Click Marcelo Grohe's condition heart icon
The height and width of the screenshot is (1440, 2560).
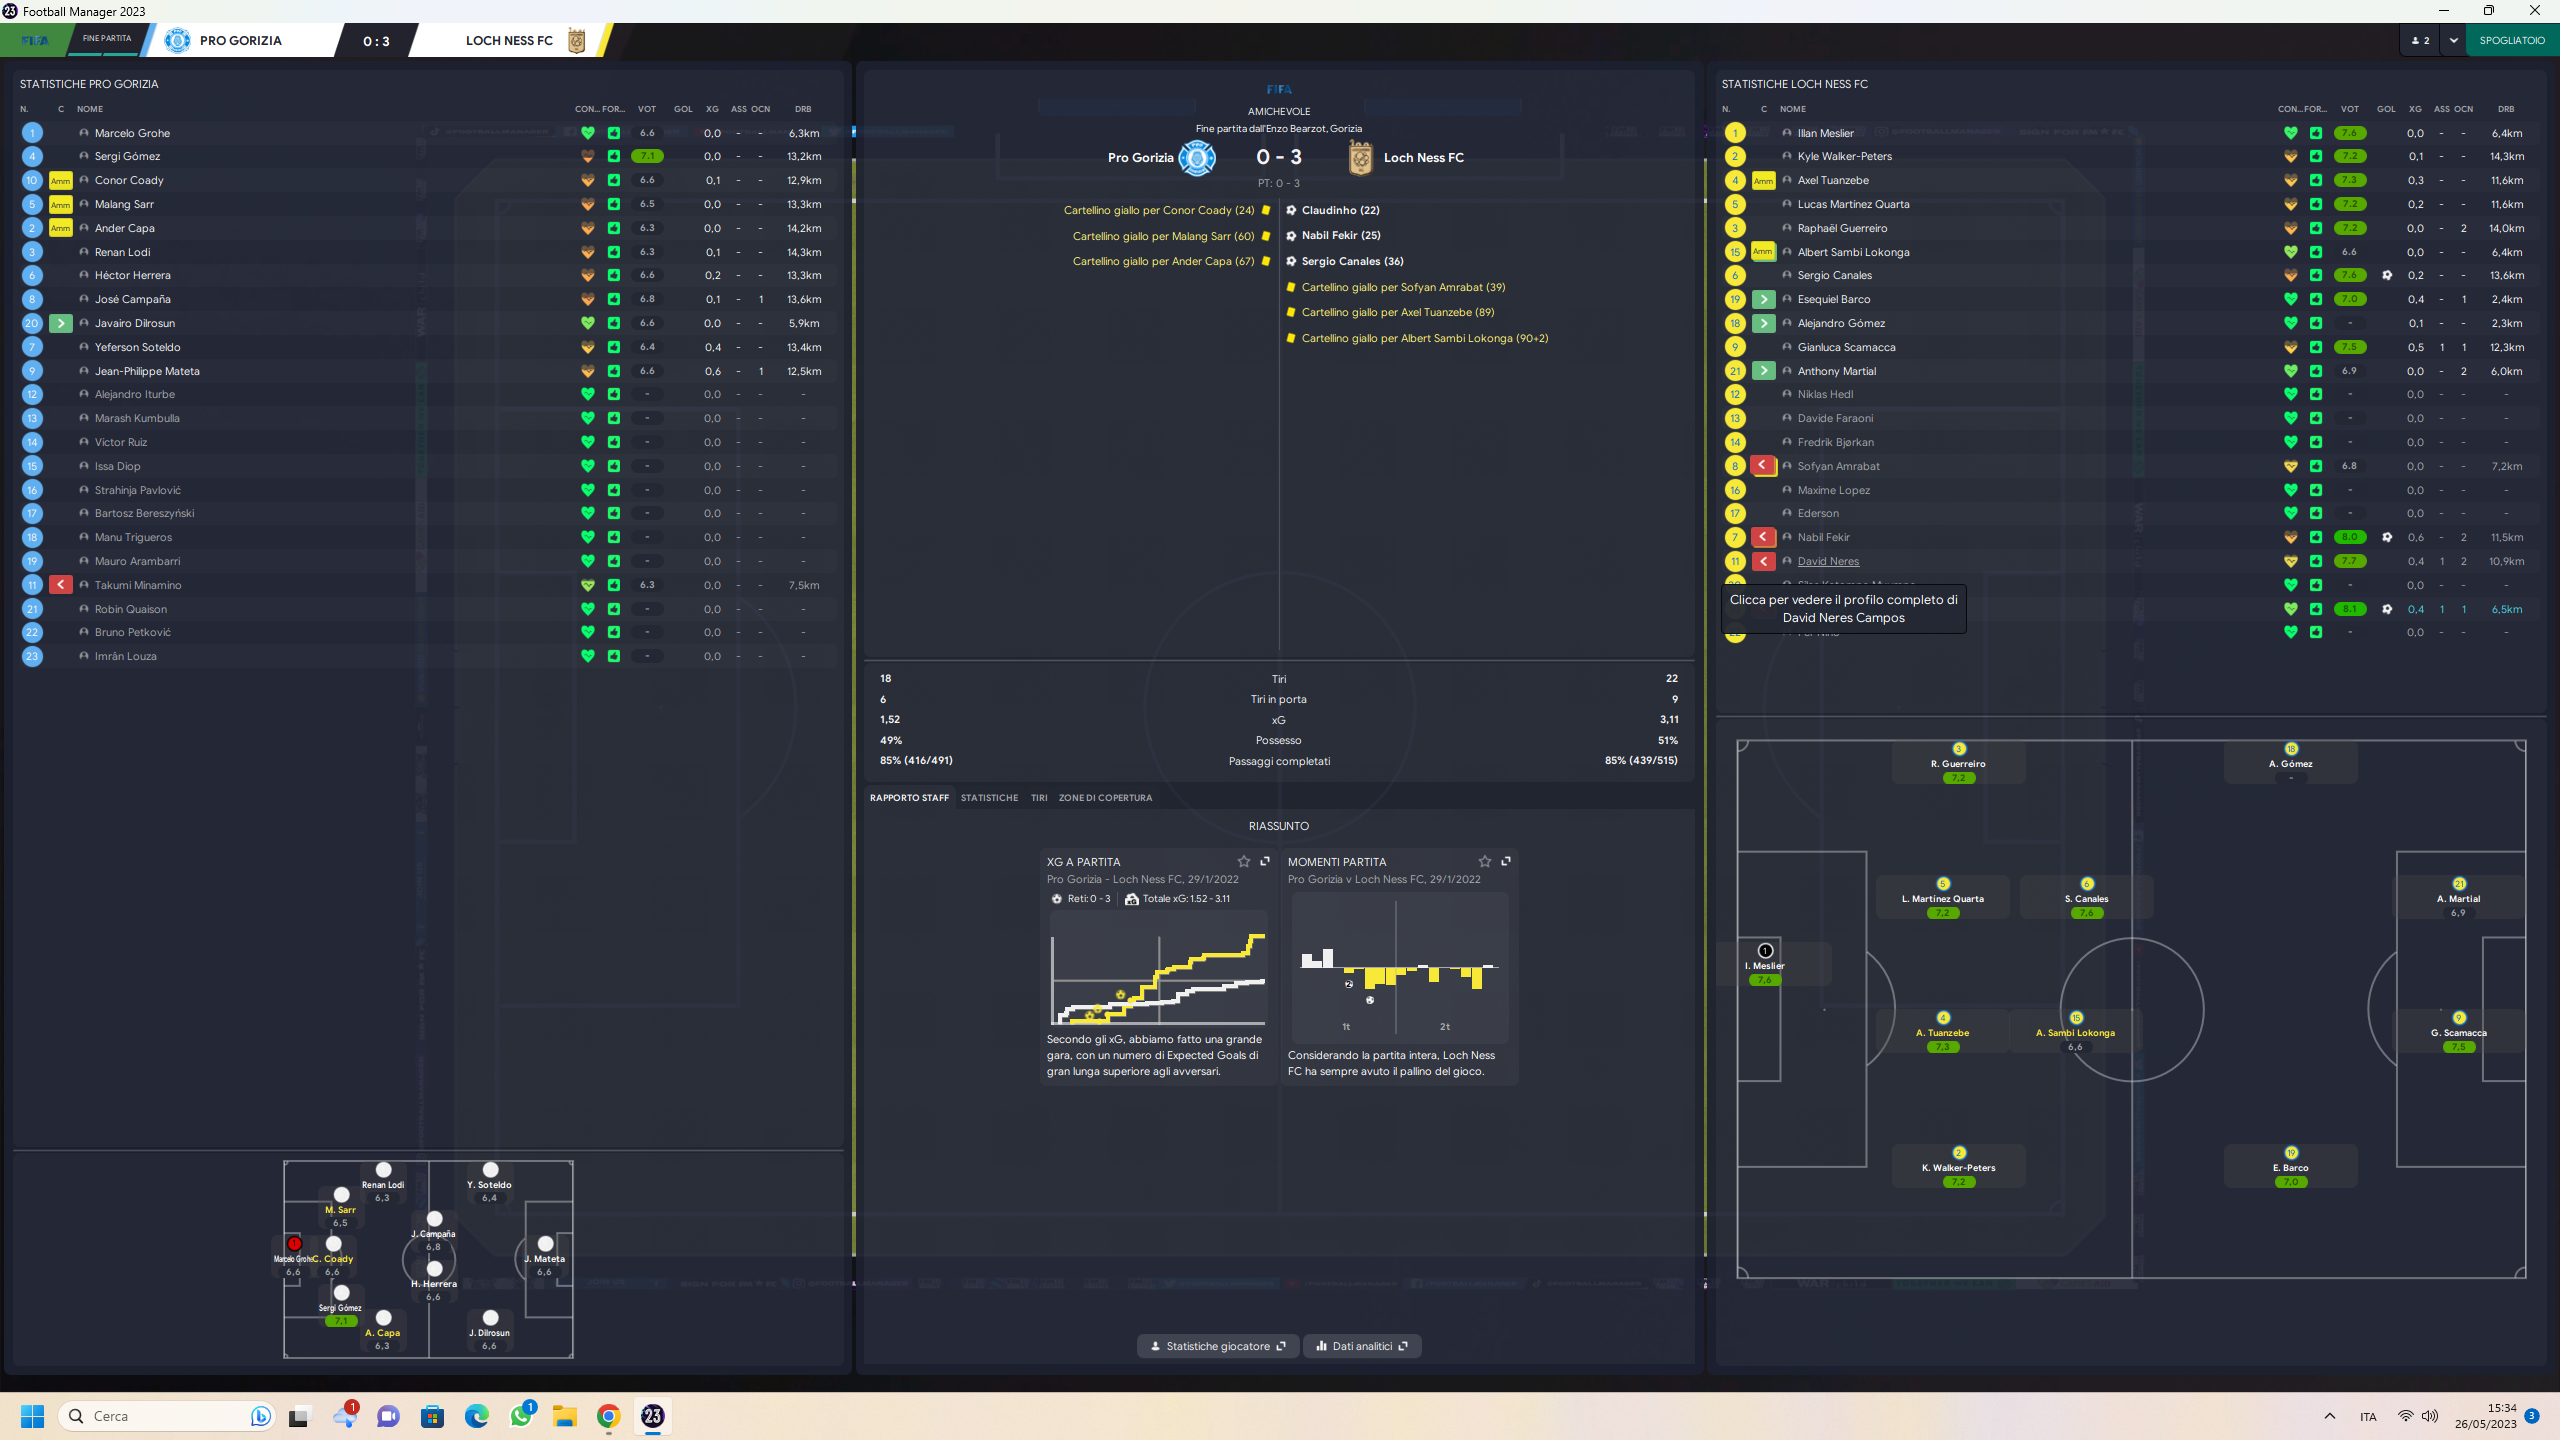click(x=587, y=132)
